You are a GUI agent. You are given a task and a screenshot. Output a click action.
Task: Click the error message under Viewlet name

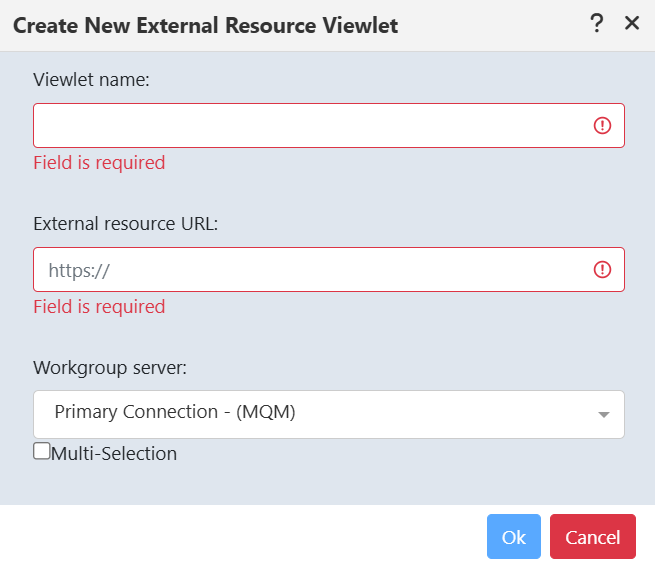coord(99,163)
